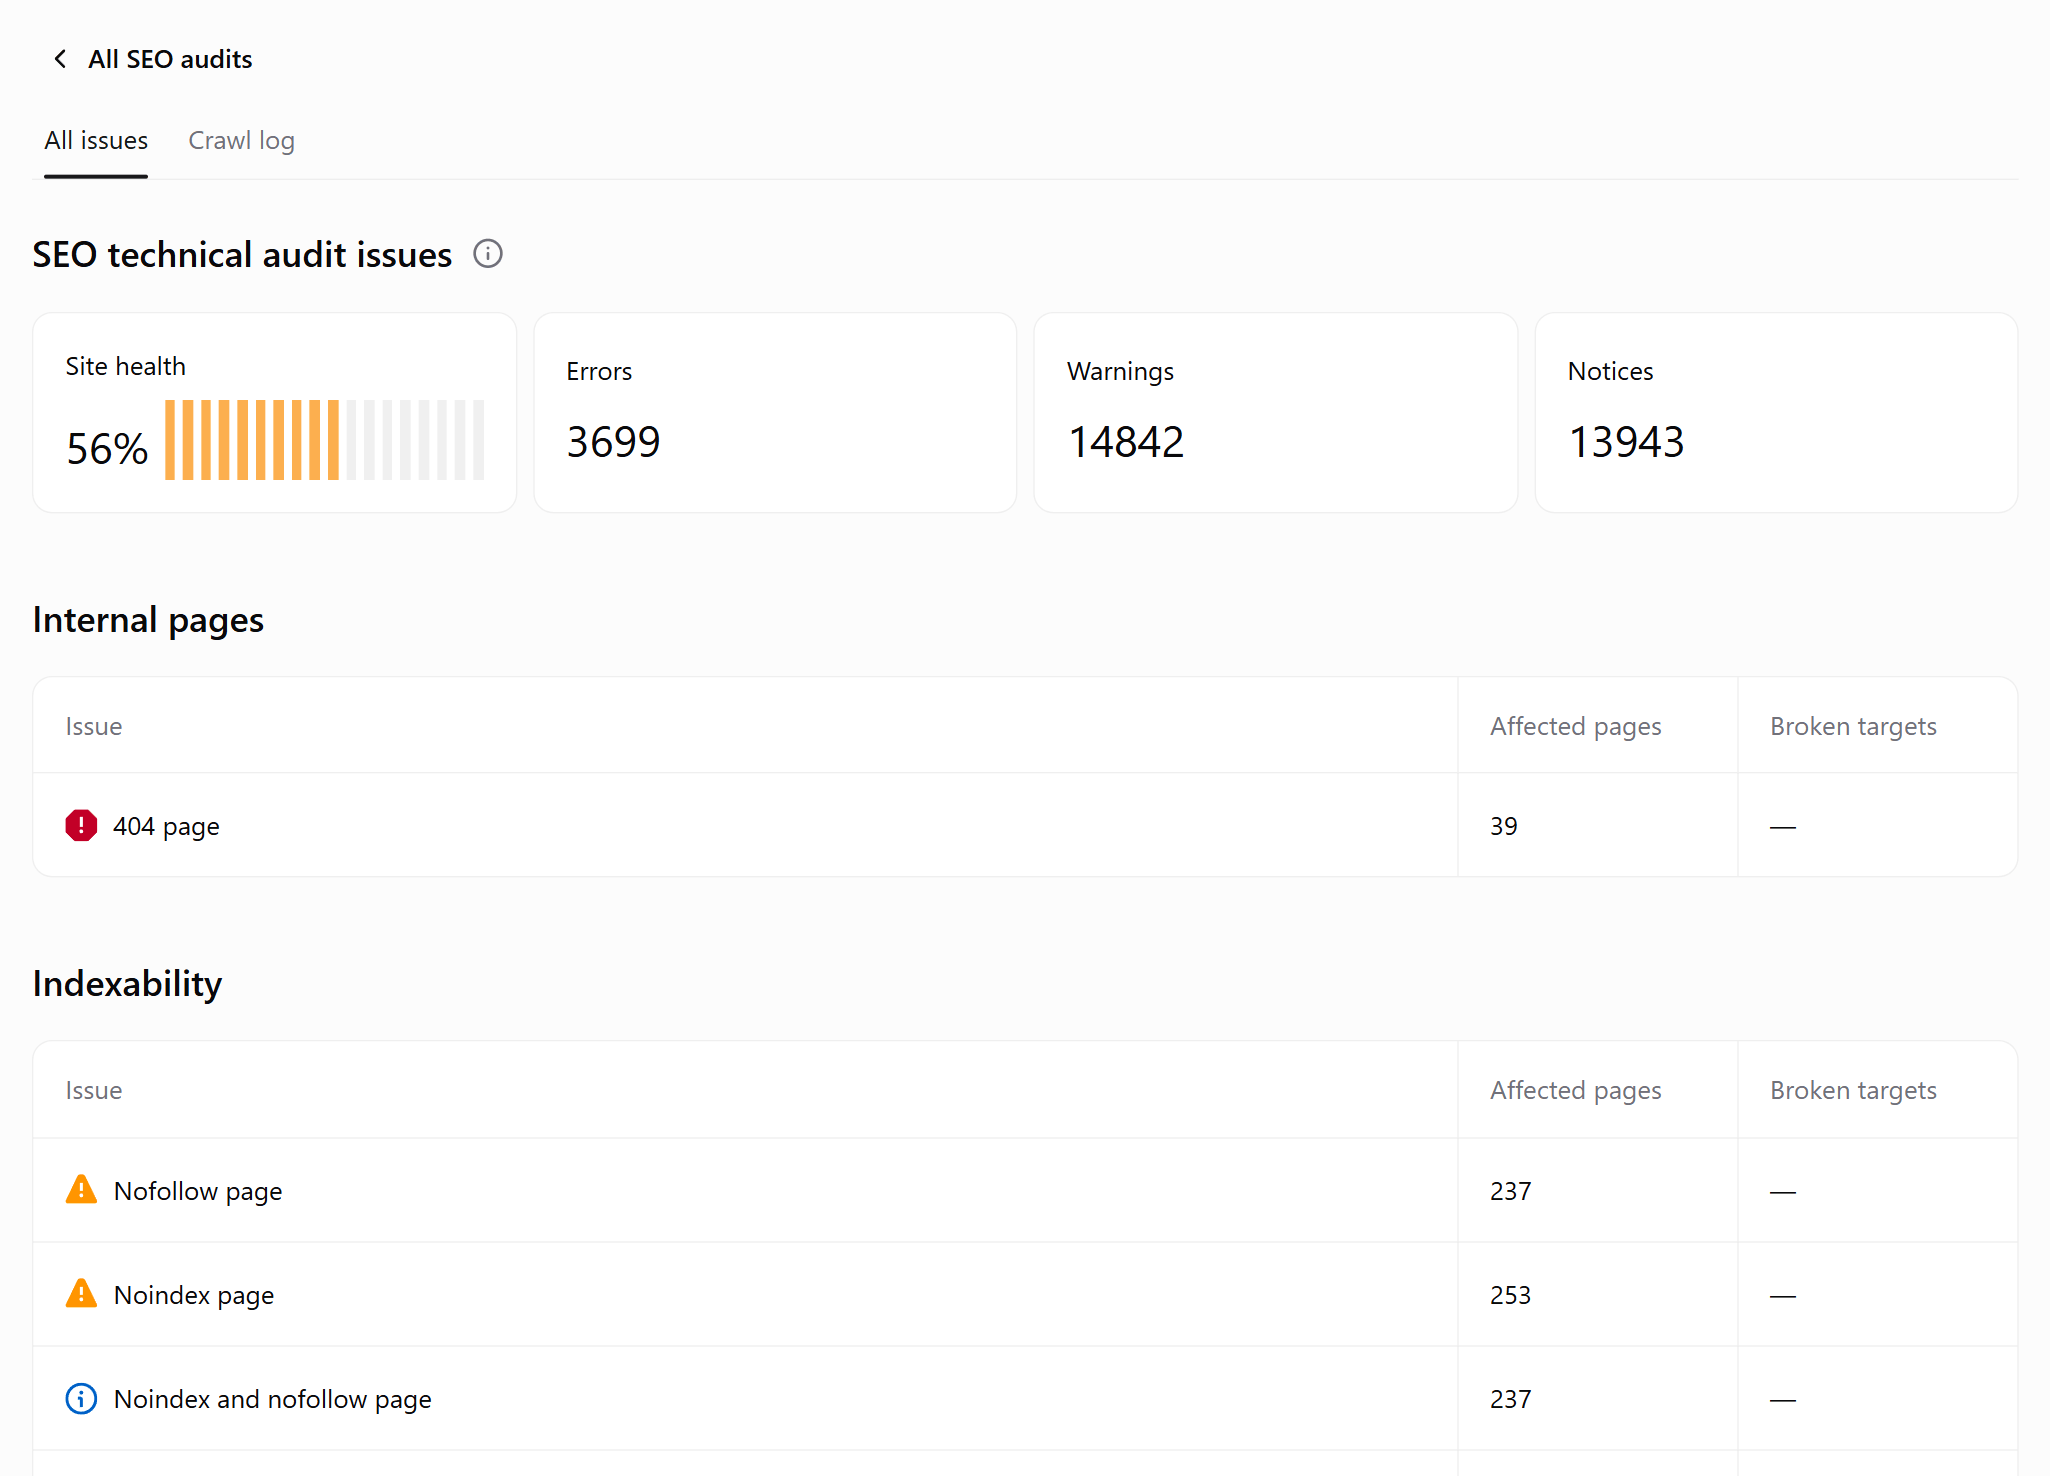Select the All issues tab
Image resolution: width=2050 pixels, height=1476 pixels.
[x=96, y=141]
